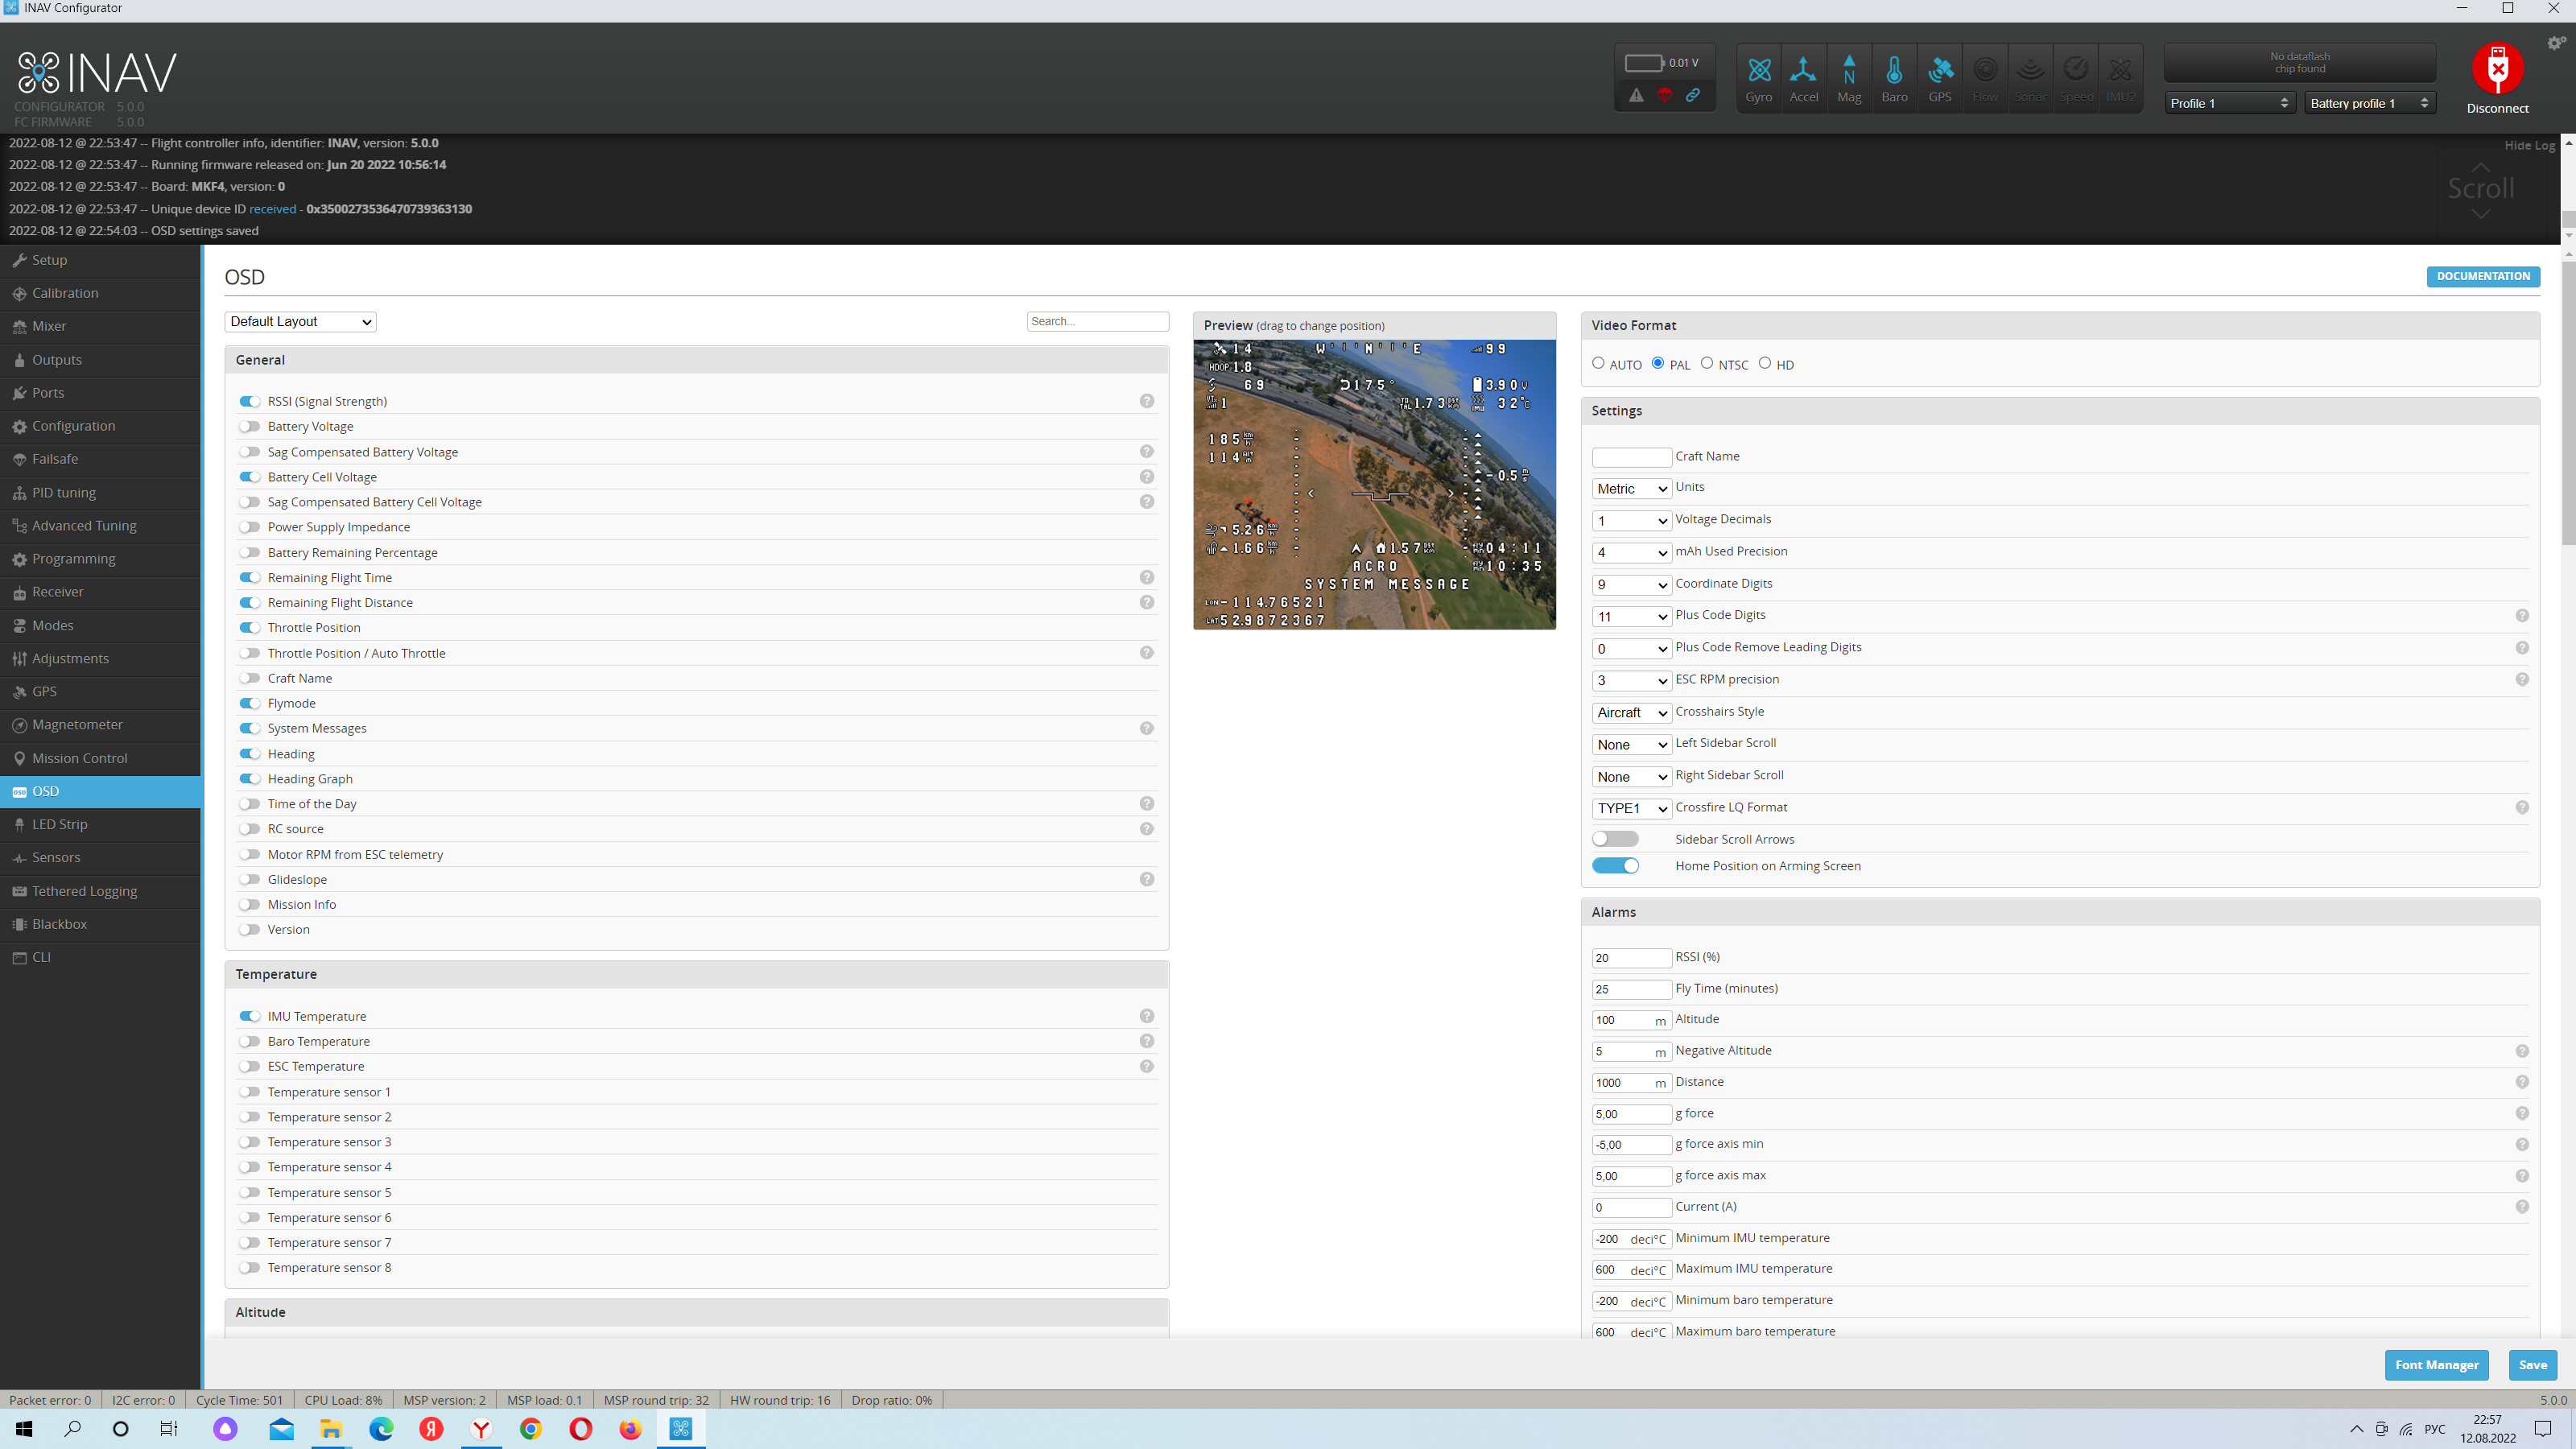
Task: Select the NTSC video format
Action: point(1709,363)
